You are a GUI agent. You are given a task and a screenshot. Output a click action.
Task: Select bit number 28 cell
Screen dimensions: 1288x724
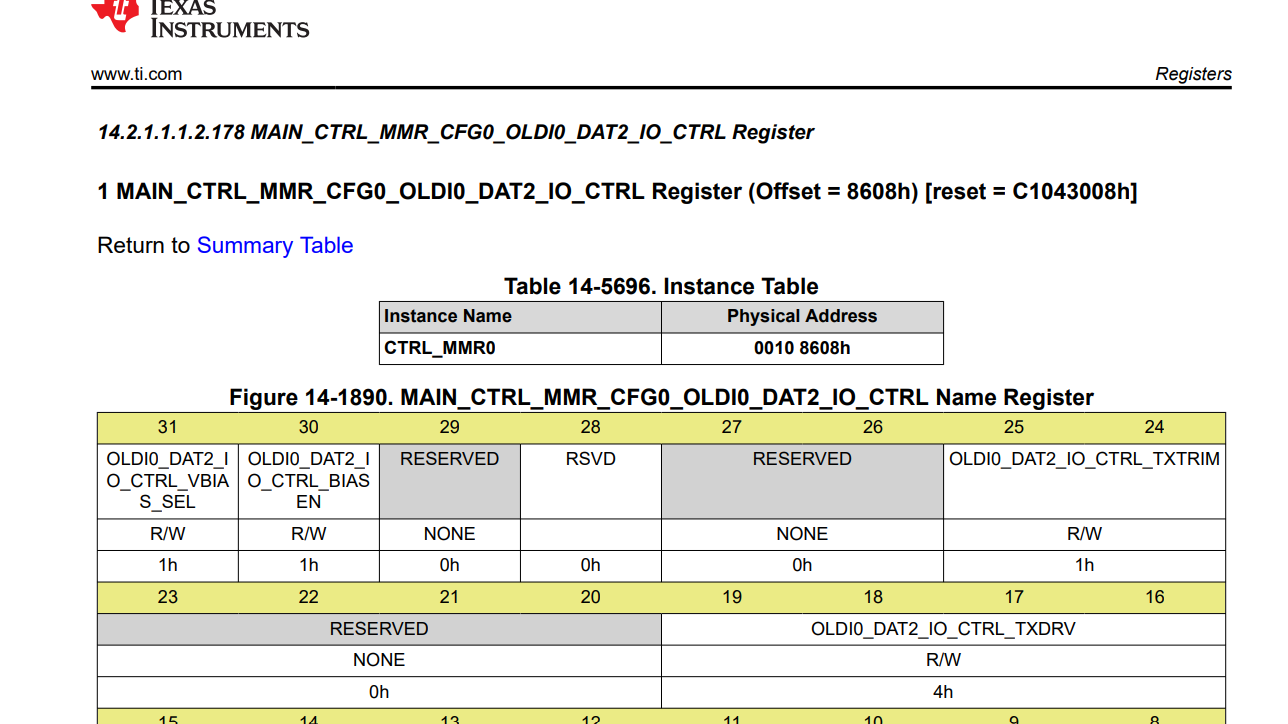pos(591,428)
